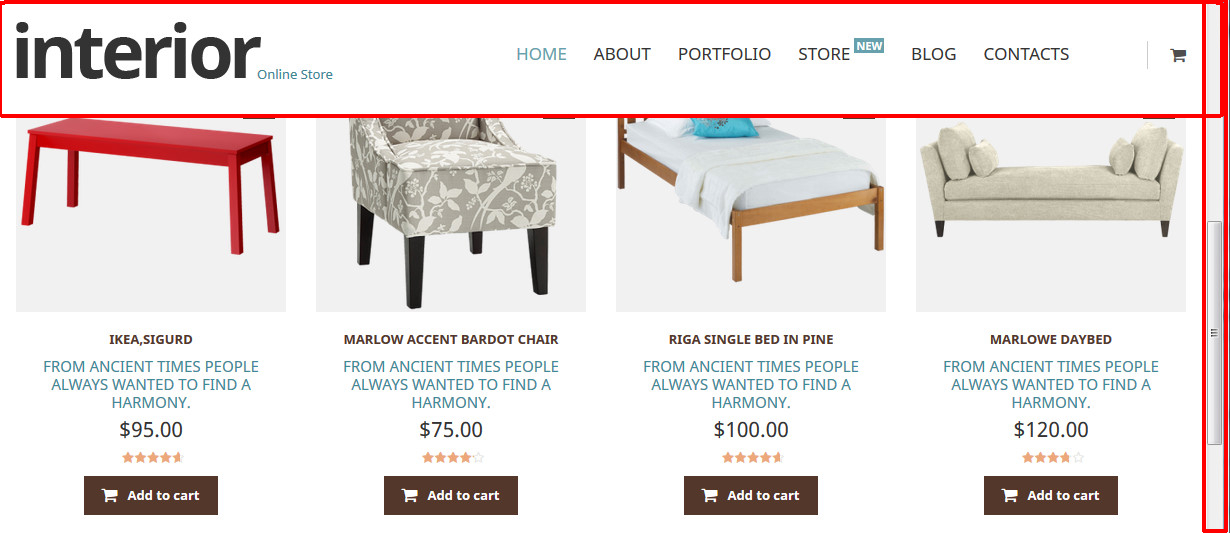Add Riga Single Bed in Pine to cart
Image resolution: width=1230 pixels, height=533 pixels.
(751, 495)
